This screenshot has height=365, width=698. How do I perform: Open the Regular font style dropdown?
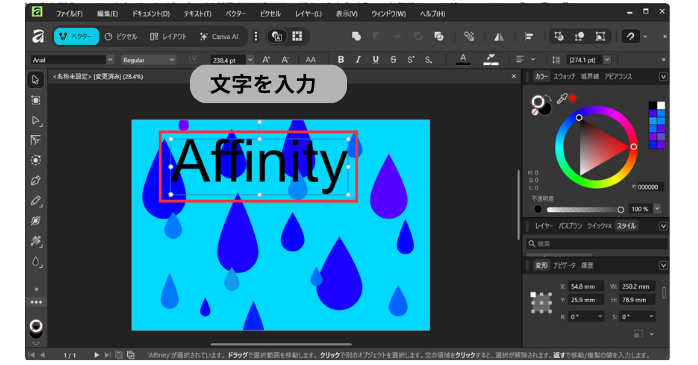149,60
